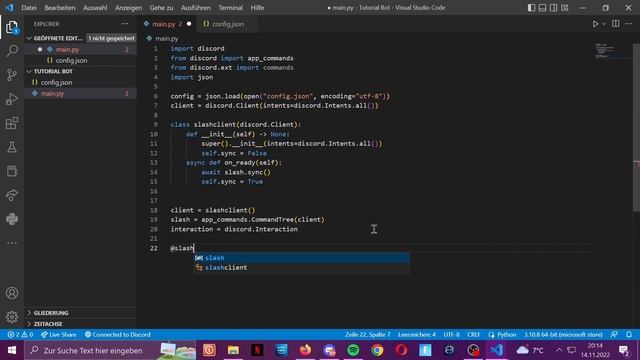This screenshot has width=640, height=360.
Task: Switch to the config.json editor tab
Action: [x=227, y=24]
